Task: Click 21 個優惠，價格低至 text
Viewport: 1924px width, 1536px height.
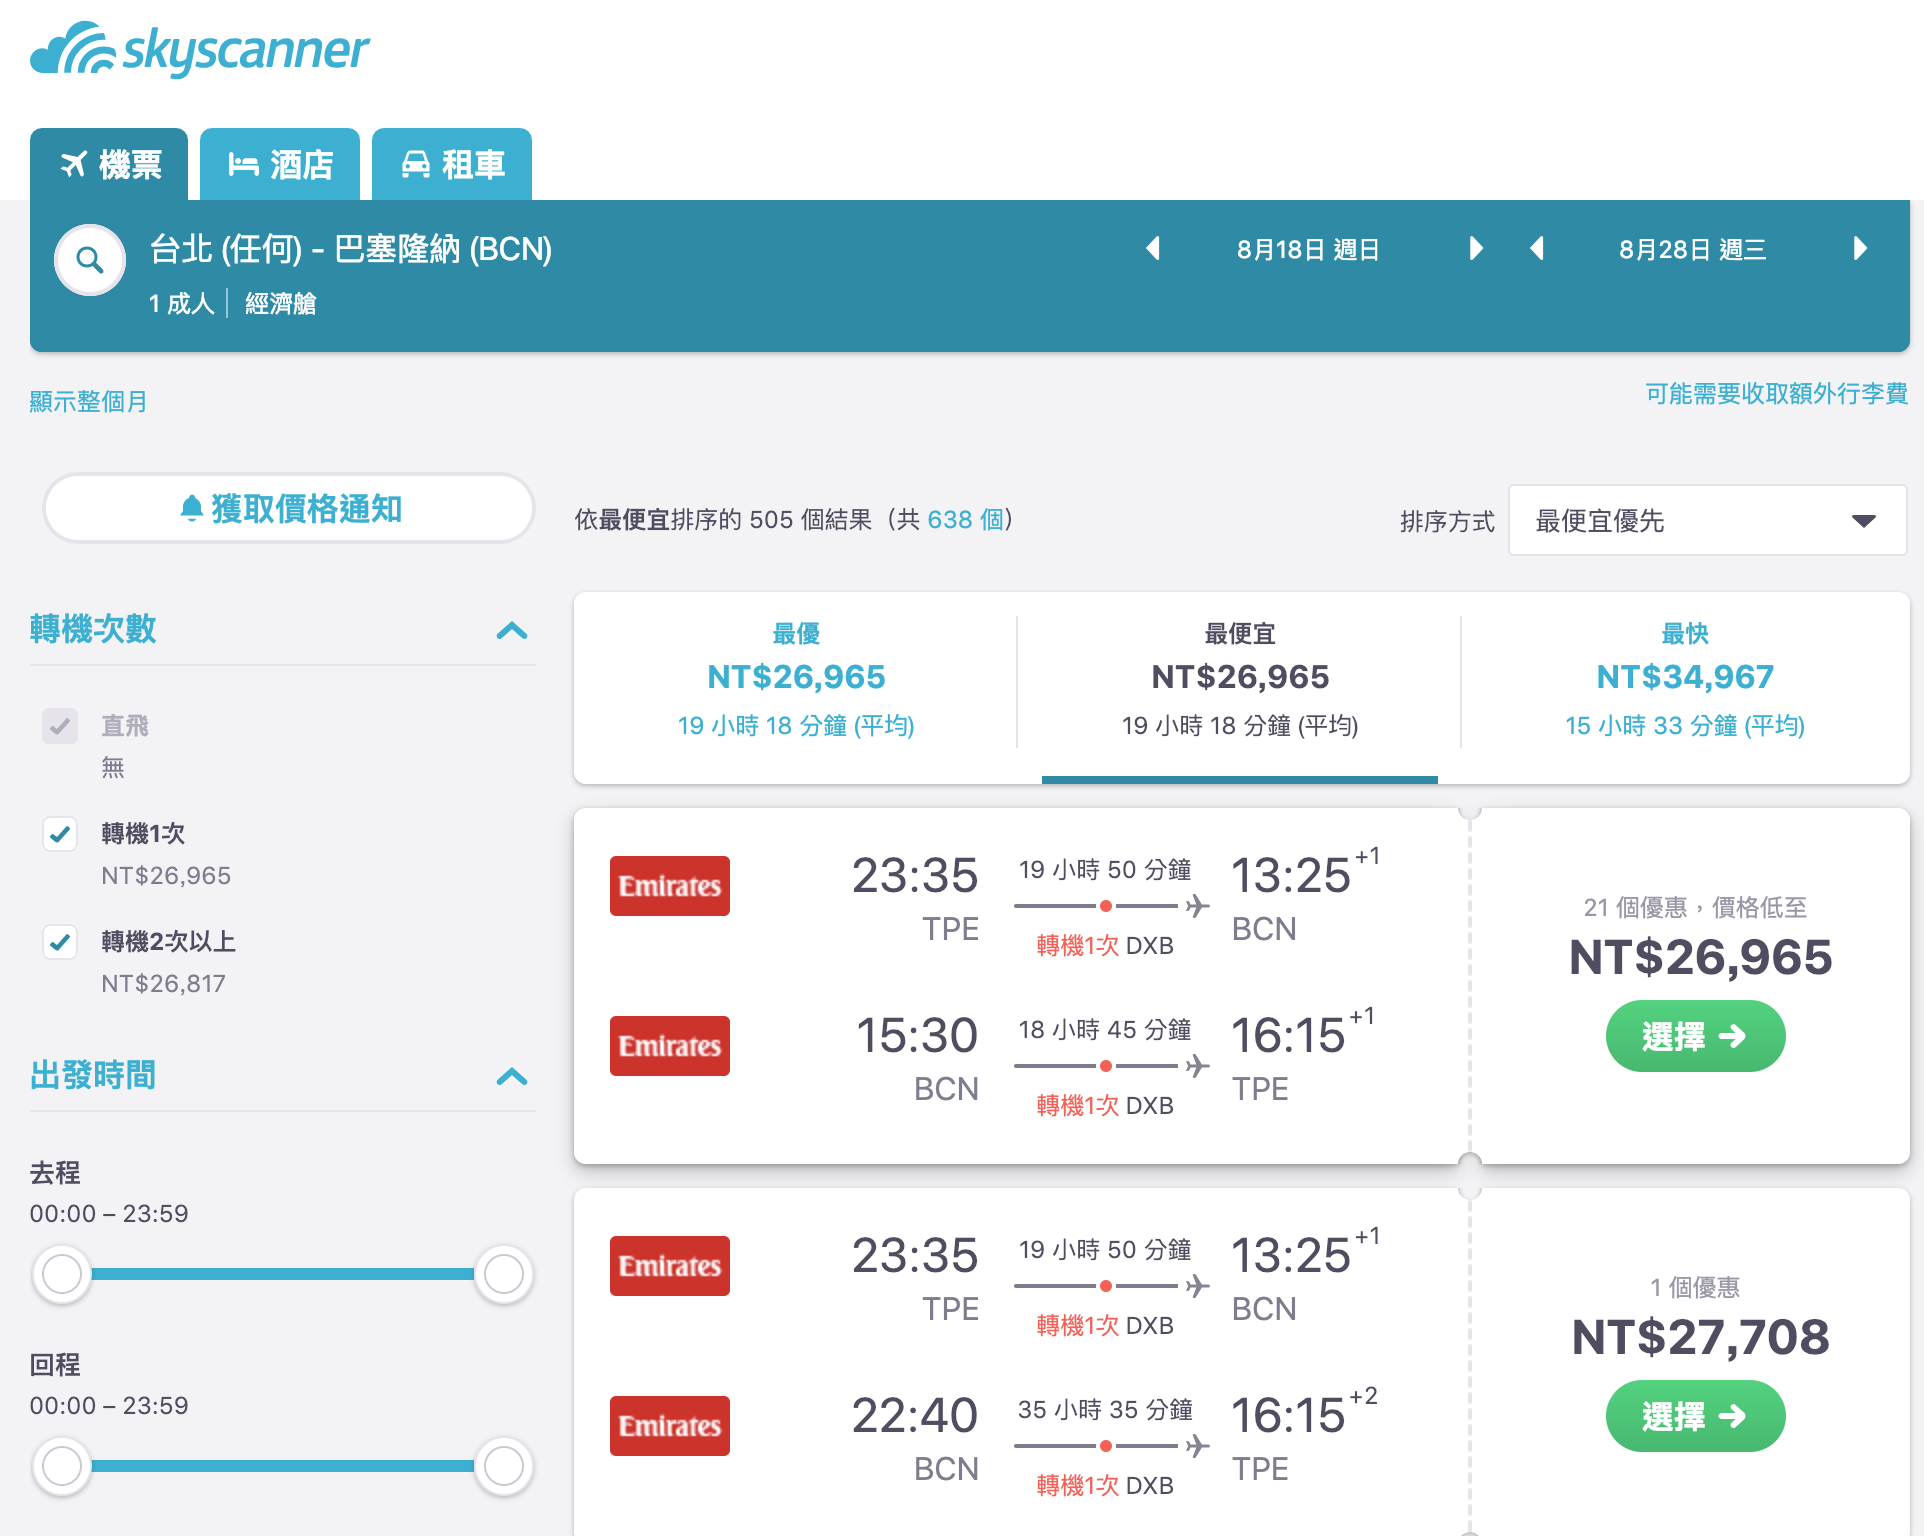Action: [x=1695, y=907]
